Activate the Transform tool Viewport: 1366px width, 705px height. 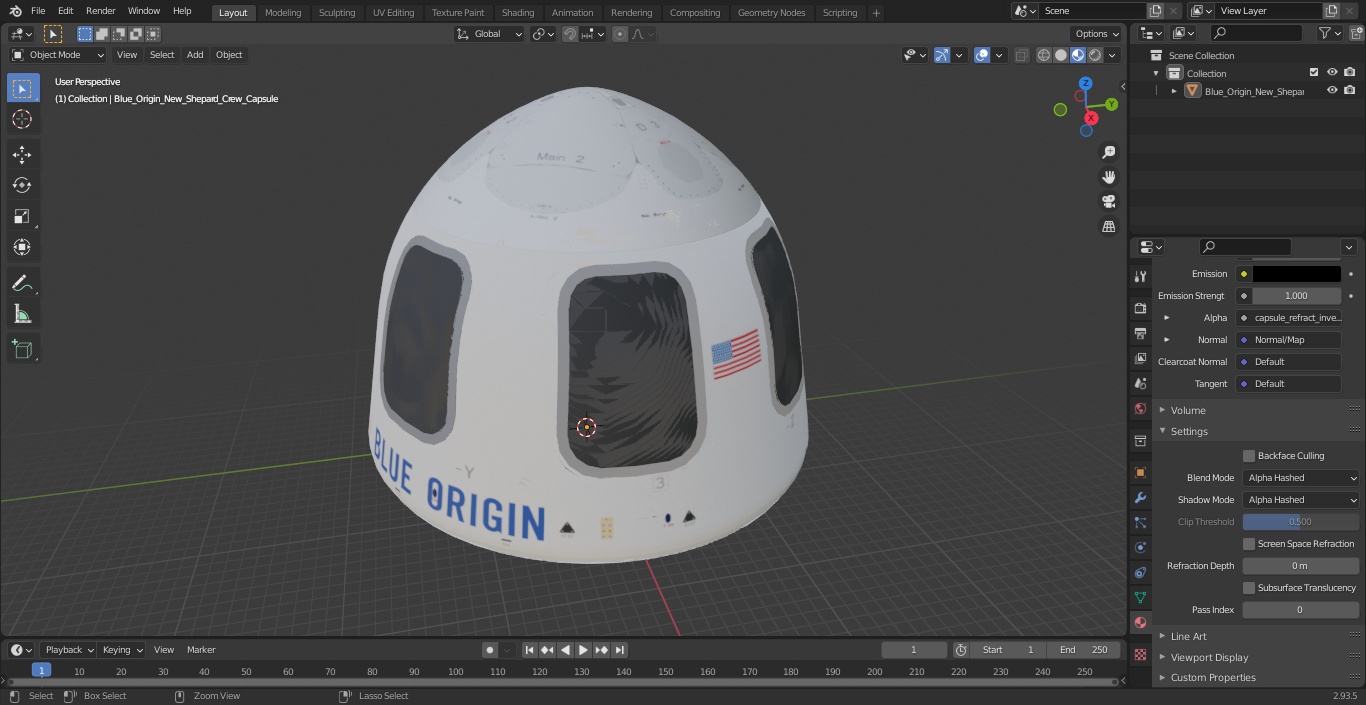tap(22, 247)
